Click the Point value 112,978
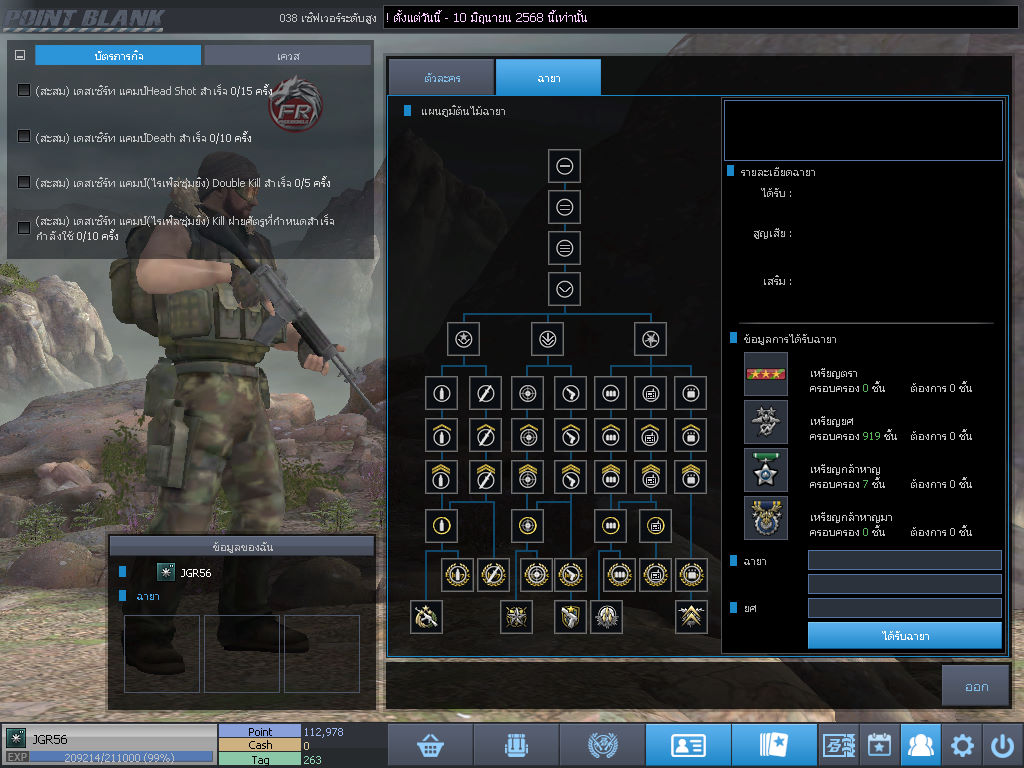 323,732
